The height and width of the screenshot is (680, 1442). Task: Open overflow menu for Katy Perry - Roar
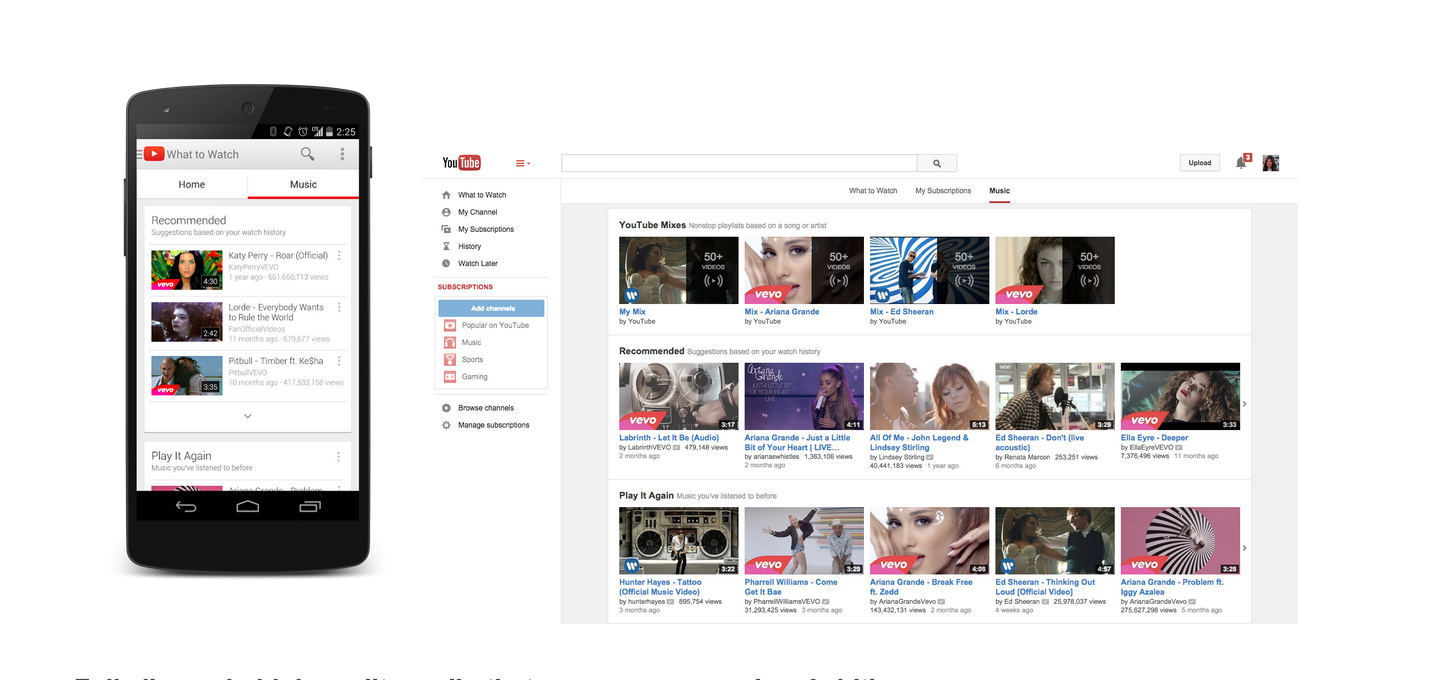(x=339, y=256)
